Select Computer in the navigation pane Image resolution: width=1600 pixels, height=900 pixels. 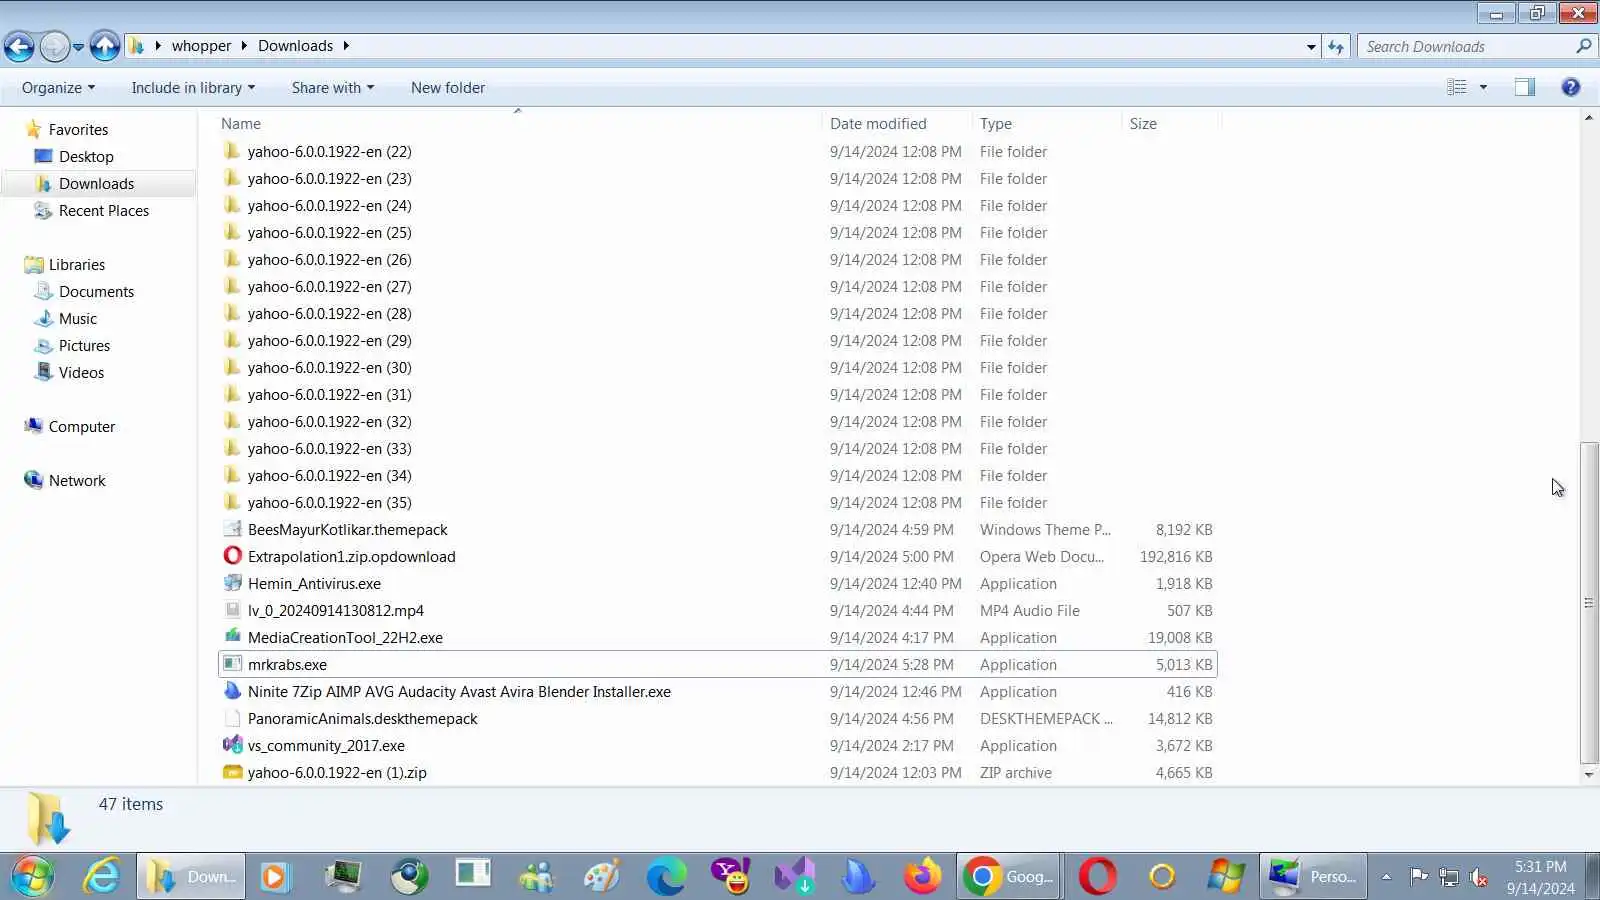point(82,426)
